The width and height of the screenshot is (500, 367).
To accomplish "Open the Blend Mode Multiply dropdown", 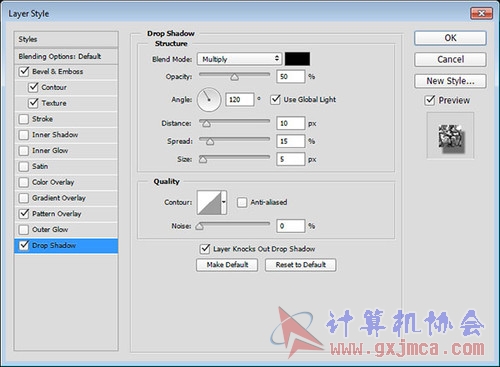I will coord(239,59).
